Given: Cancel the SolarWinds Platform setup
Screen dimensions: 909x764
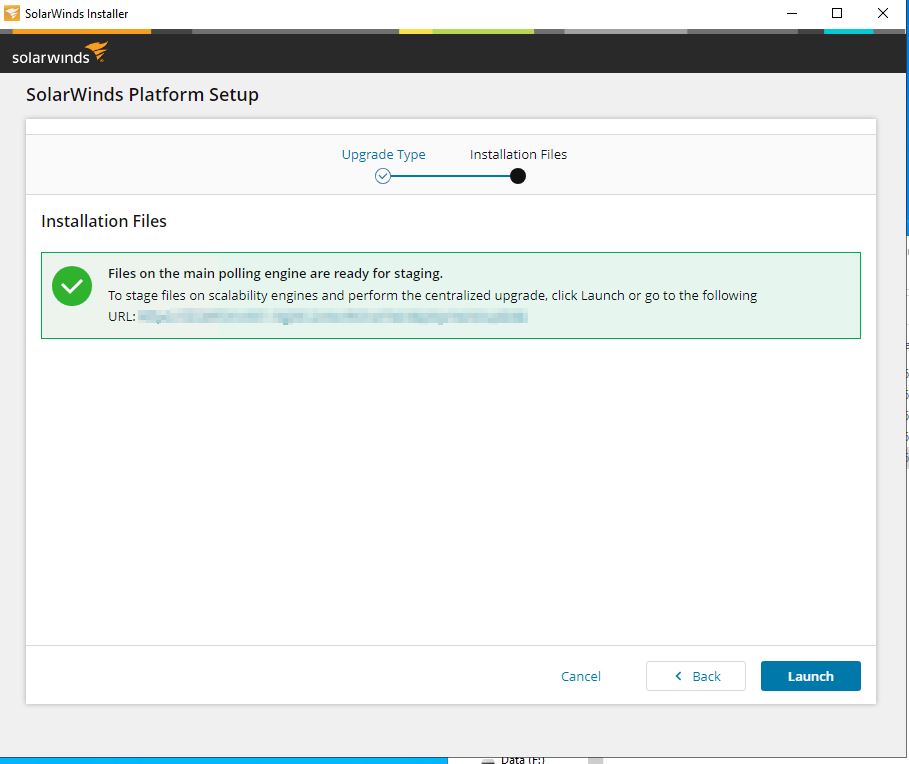Looking at the screenshot, I should pos(580,676).
